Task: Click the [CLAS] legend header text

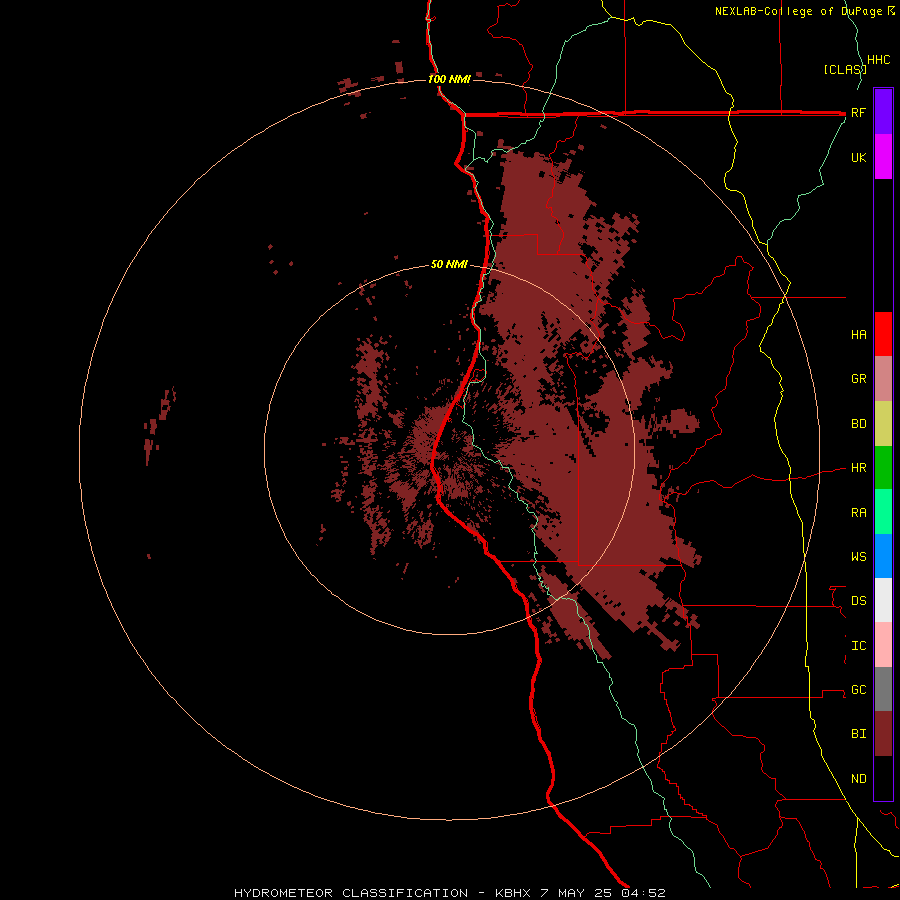Action: coord(845,69)
